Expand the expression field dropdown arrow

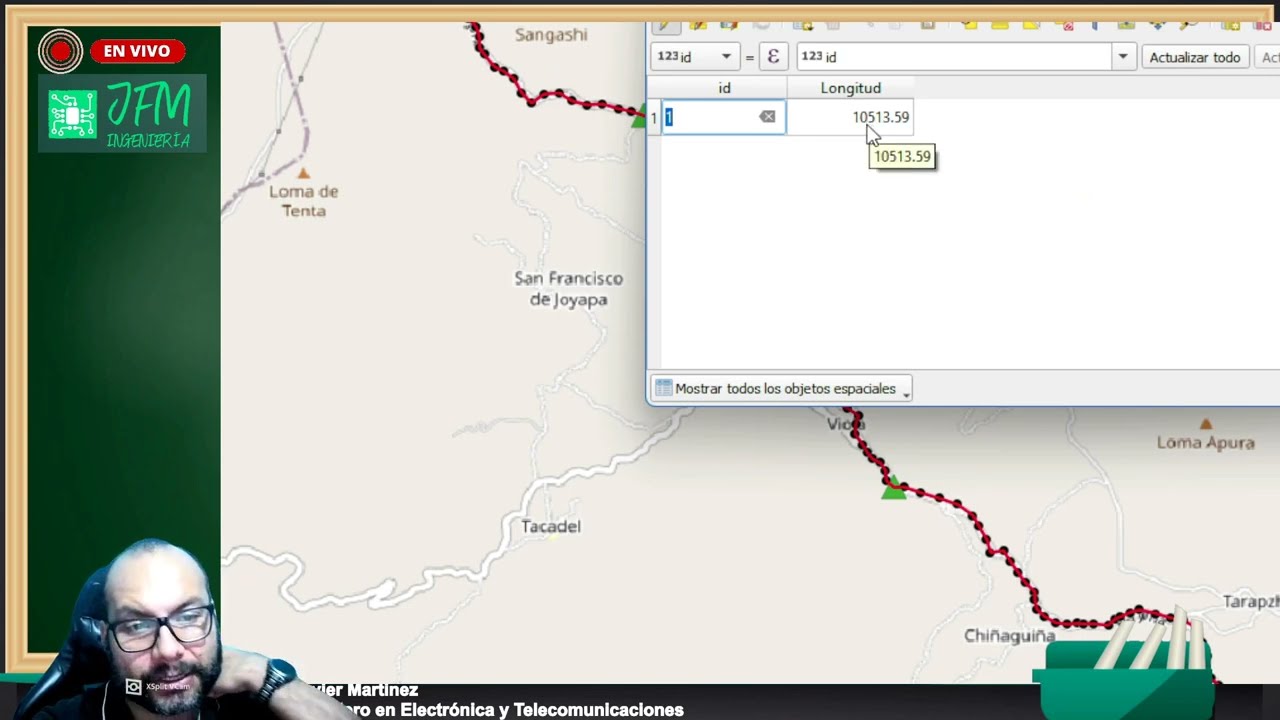click(1123, 57)
